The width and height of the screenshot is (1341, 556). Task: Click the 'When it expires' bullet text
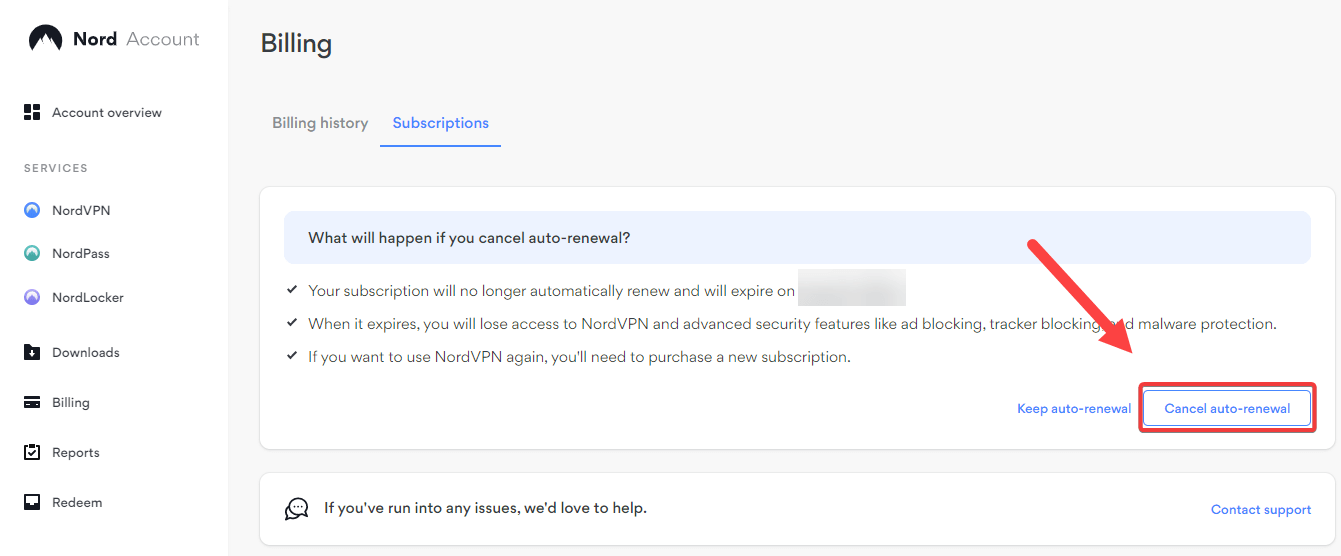[x=792, y=324]
